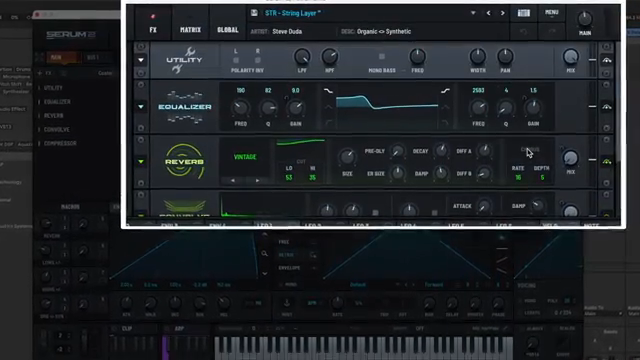Screen dimensions: 640x360
Task: Click the Convolve ATTACK knob
Action: [484, 206]
